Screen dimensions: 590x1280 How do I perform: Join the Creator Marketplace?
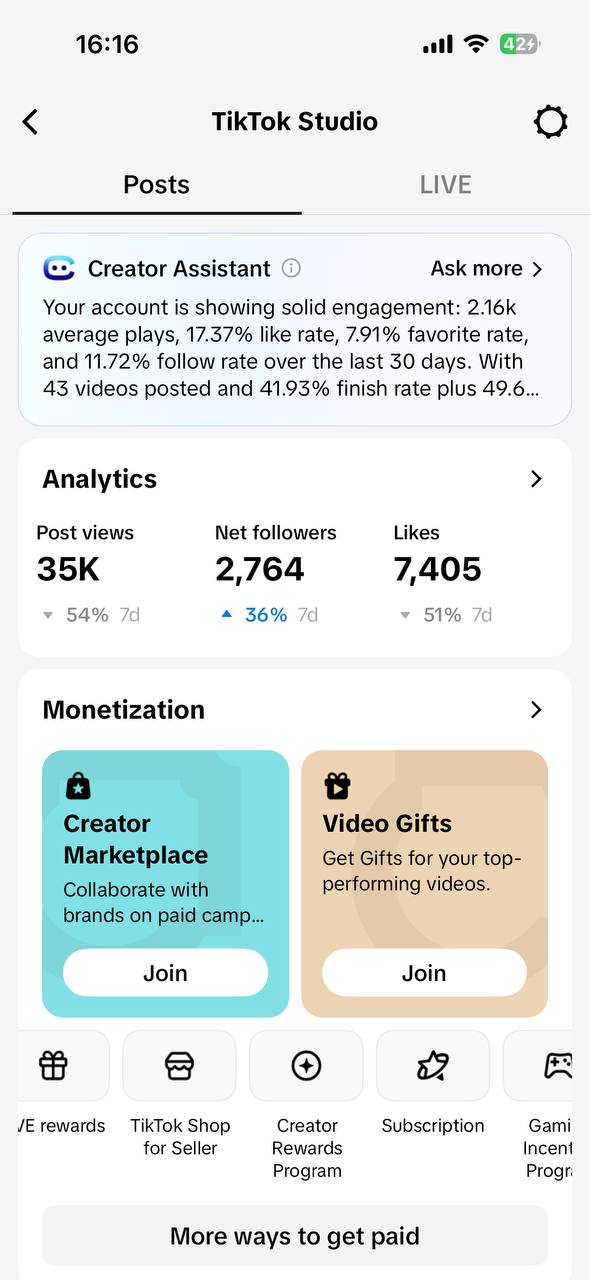tap(165, 973)
